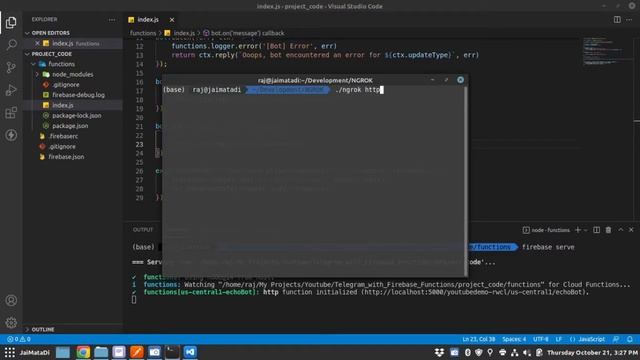Open the Run and Debug view
The width and height of the screenshot is (640, 360).
point(11,90)
